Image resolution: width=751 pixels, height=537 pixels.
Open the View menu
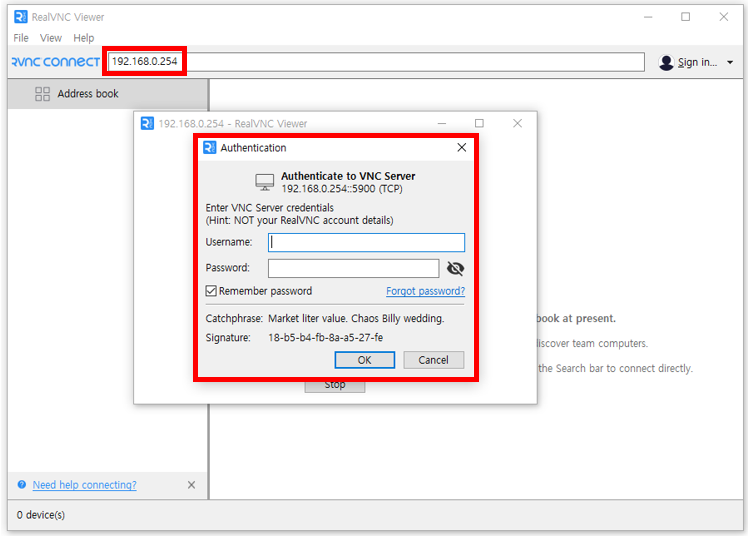pyautogui.click(x=50, y=38)
